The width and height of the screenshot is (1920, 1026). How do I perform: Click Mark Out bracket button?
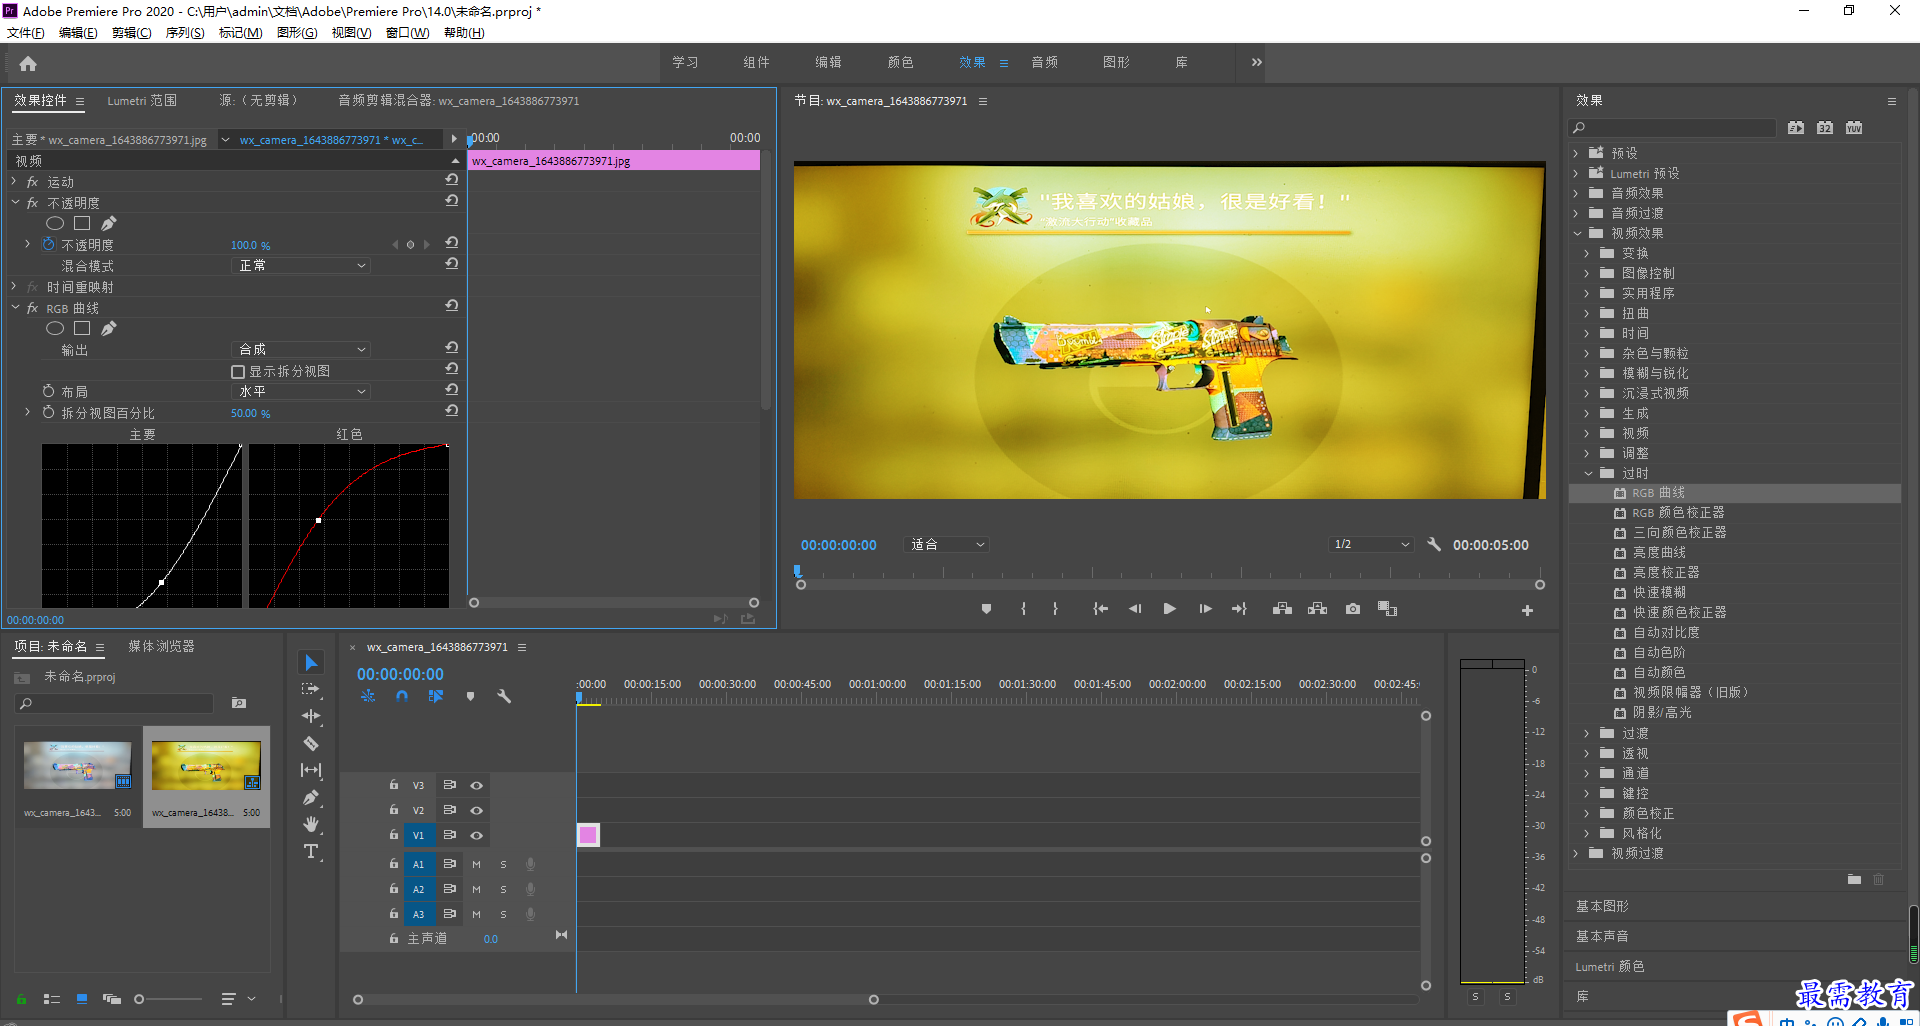tap(1055, 609)
